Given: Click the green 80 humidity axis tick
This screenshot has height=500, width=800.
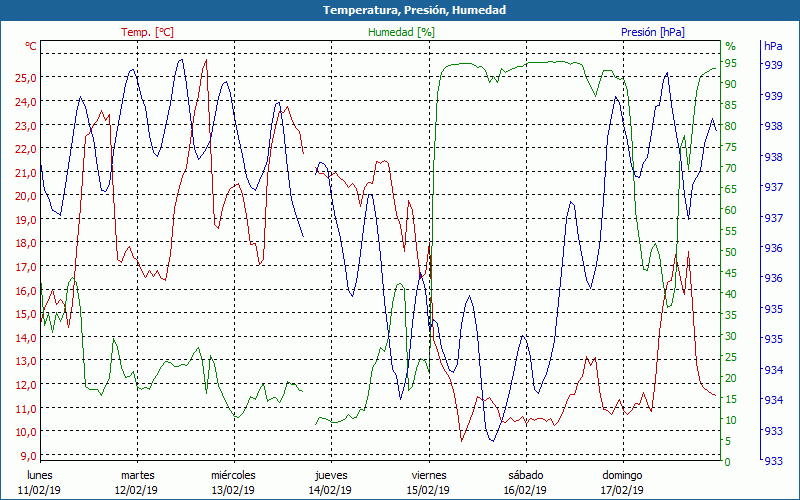Looking at the screenshot, I should pos(731,126).
